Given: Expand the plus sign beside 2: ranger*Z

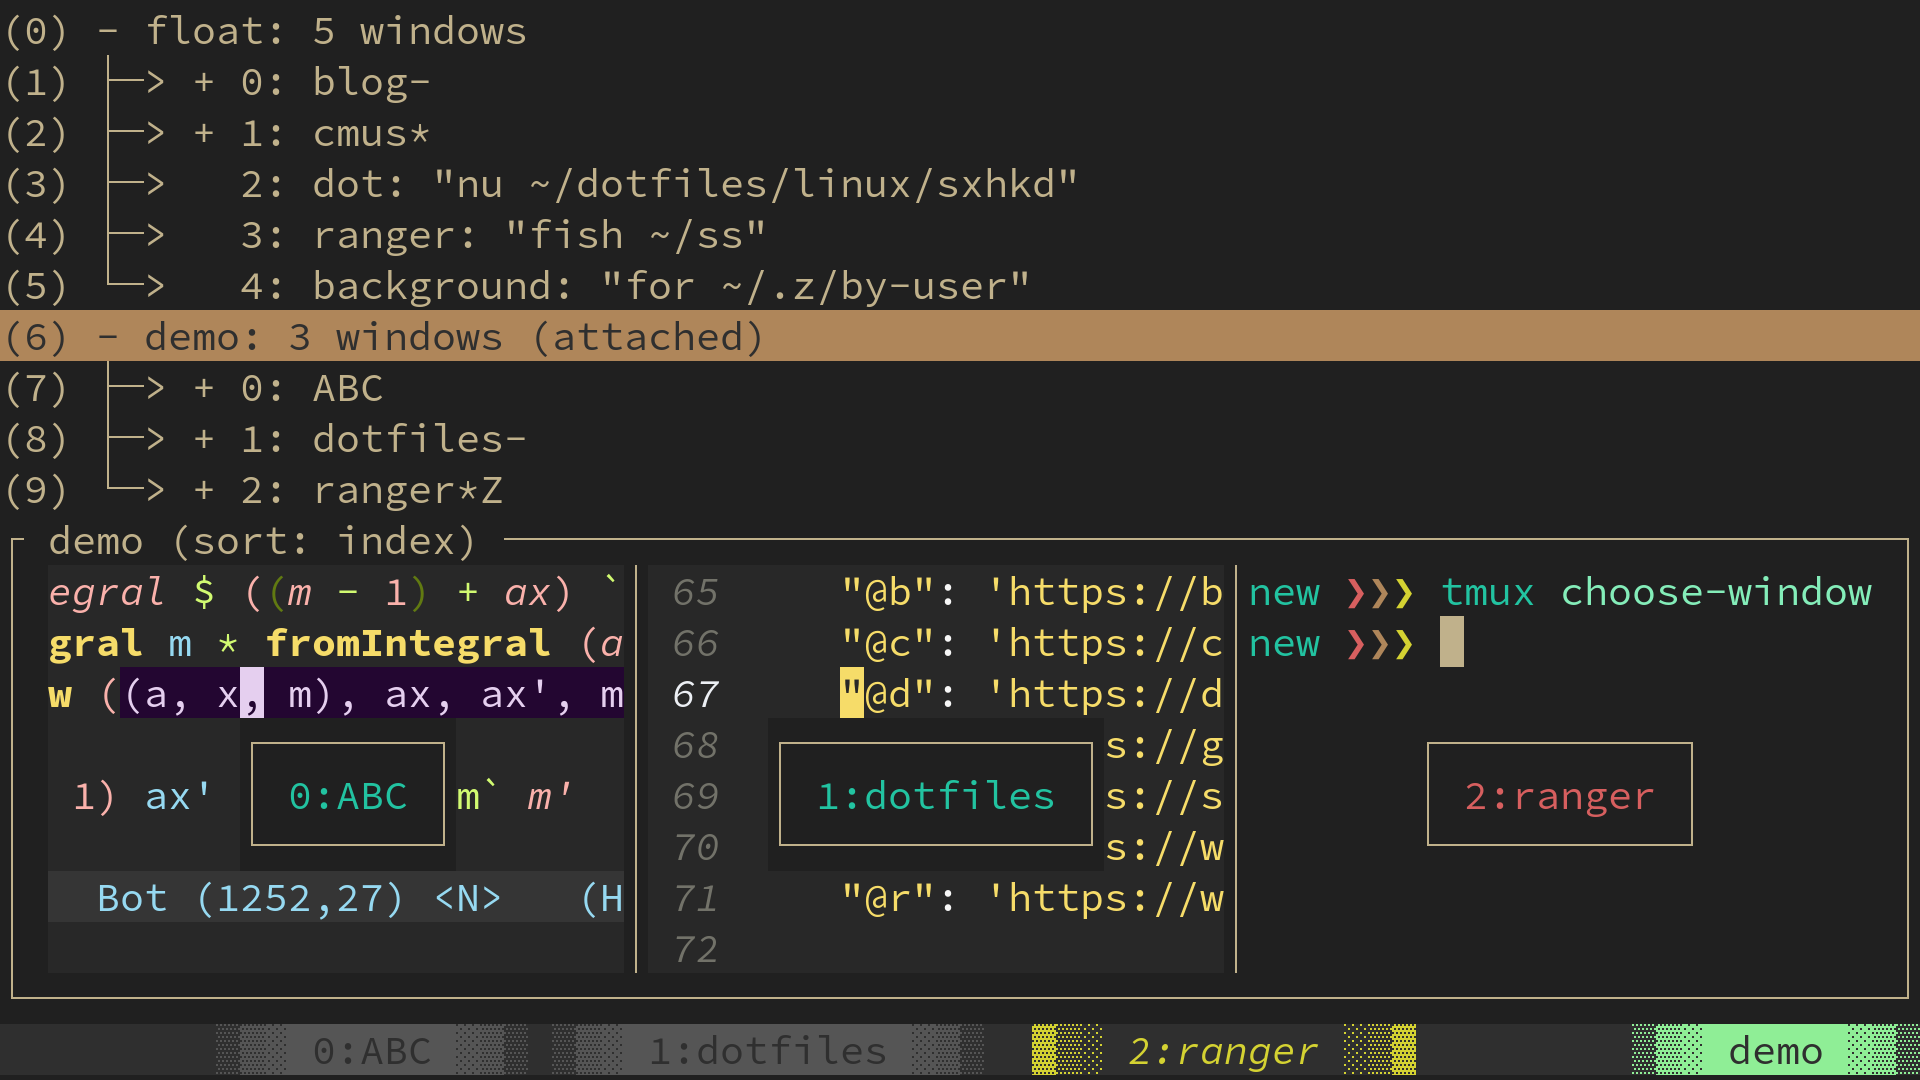Looking at the screenshot, I should (x=204, y=490).
